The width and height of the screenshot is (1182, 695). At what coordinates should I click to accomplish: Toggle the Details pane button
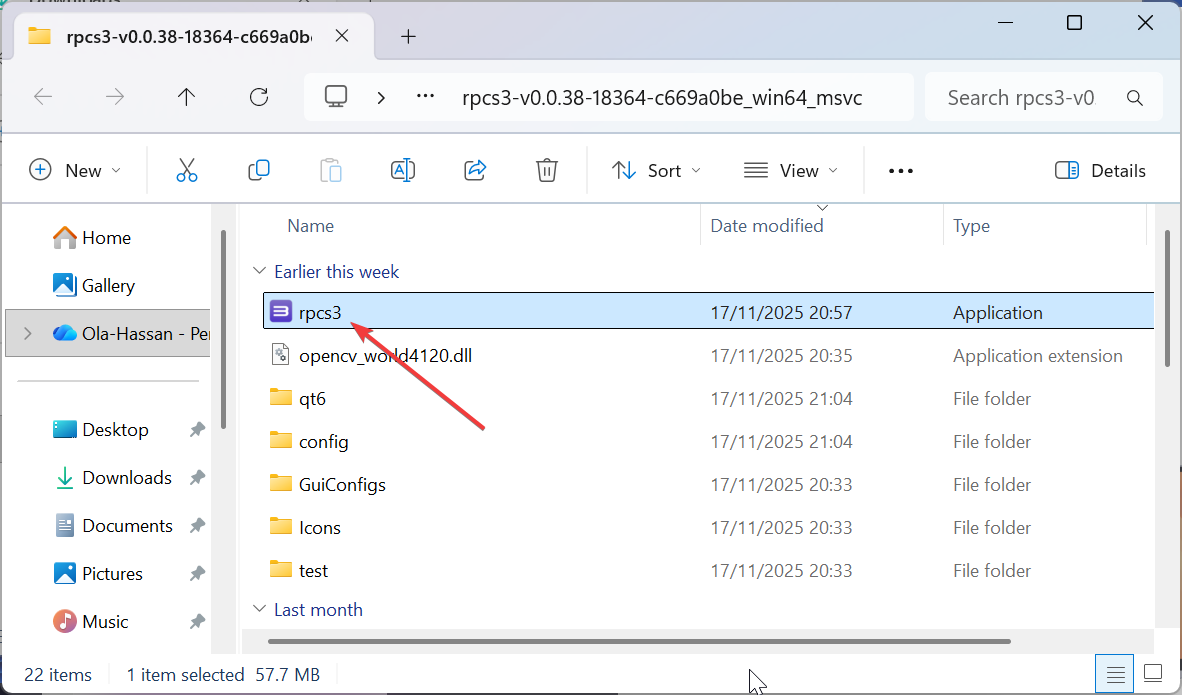coord(1100,170)
